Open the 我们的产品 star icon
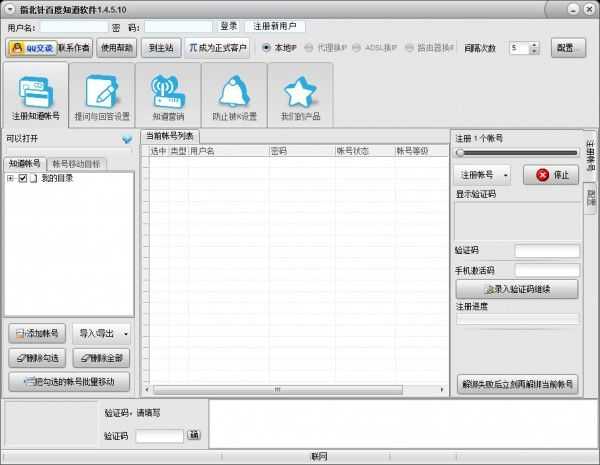 tap(300, 95)
